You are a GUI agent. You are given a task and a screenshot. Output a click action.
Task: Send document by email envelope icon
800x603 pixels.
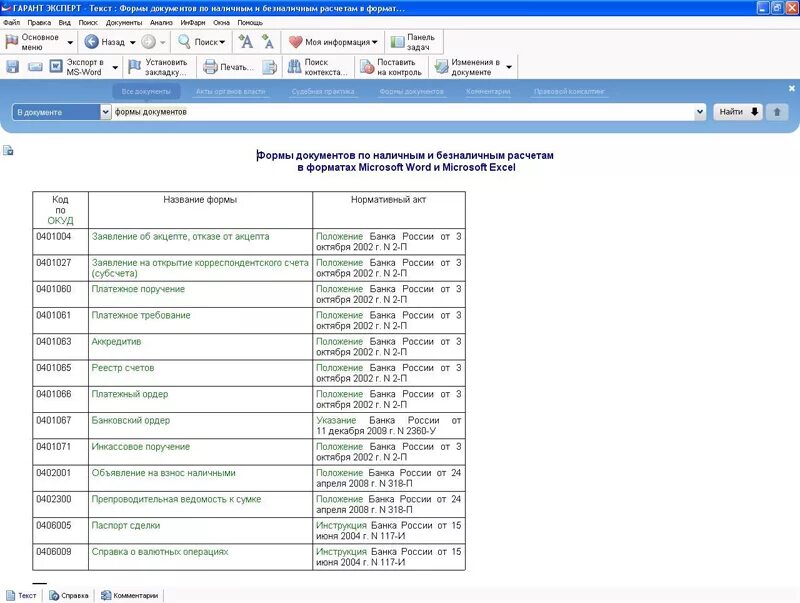35,67
